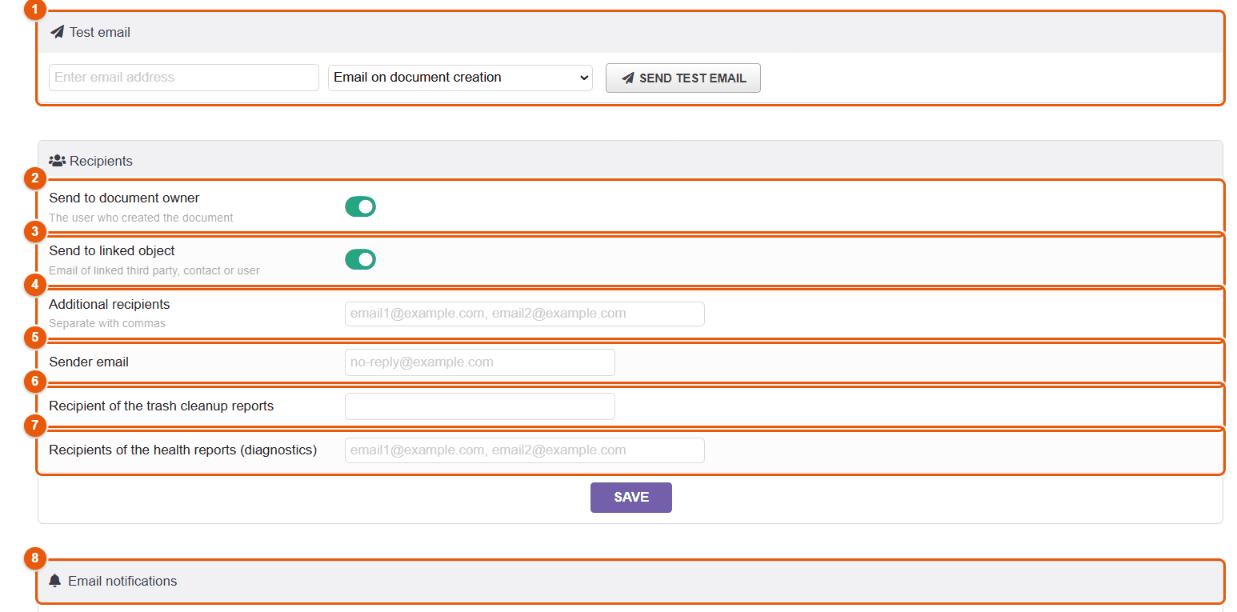Screen dimensions: 1237x612
Task: Focus the Sender email input field
Action: (480, 362)
